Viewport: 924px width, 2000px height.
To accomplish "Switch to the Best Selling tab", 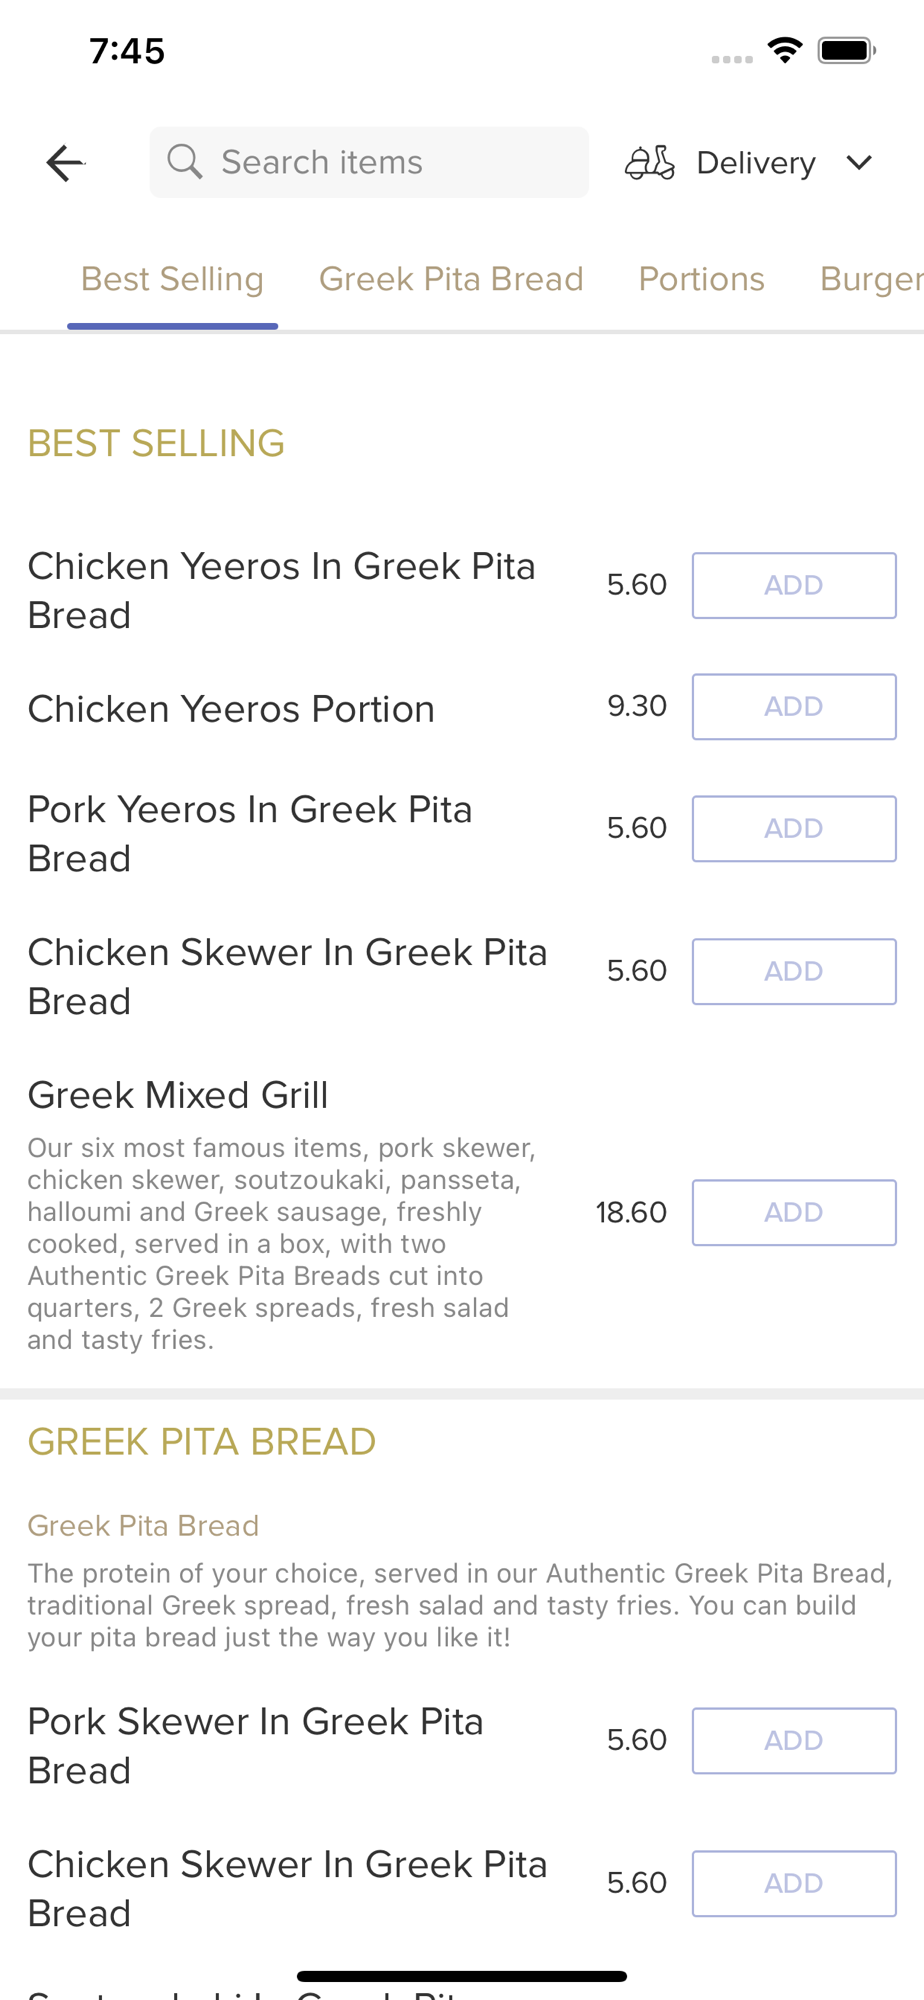I will point(172,279).
